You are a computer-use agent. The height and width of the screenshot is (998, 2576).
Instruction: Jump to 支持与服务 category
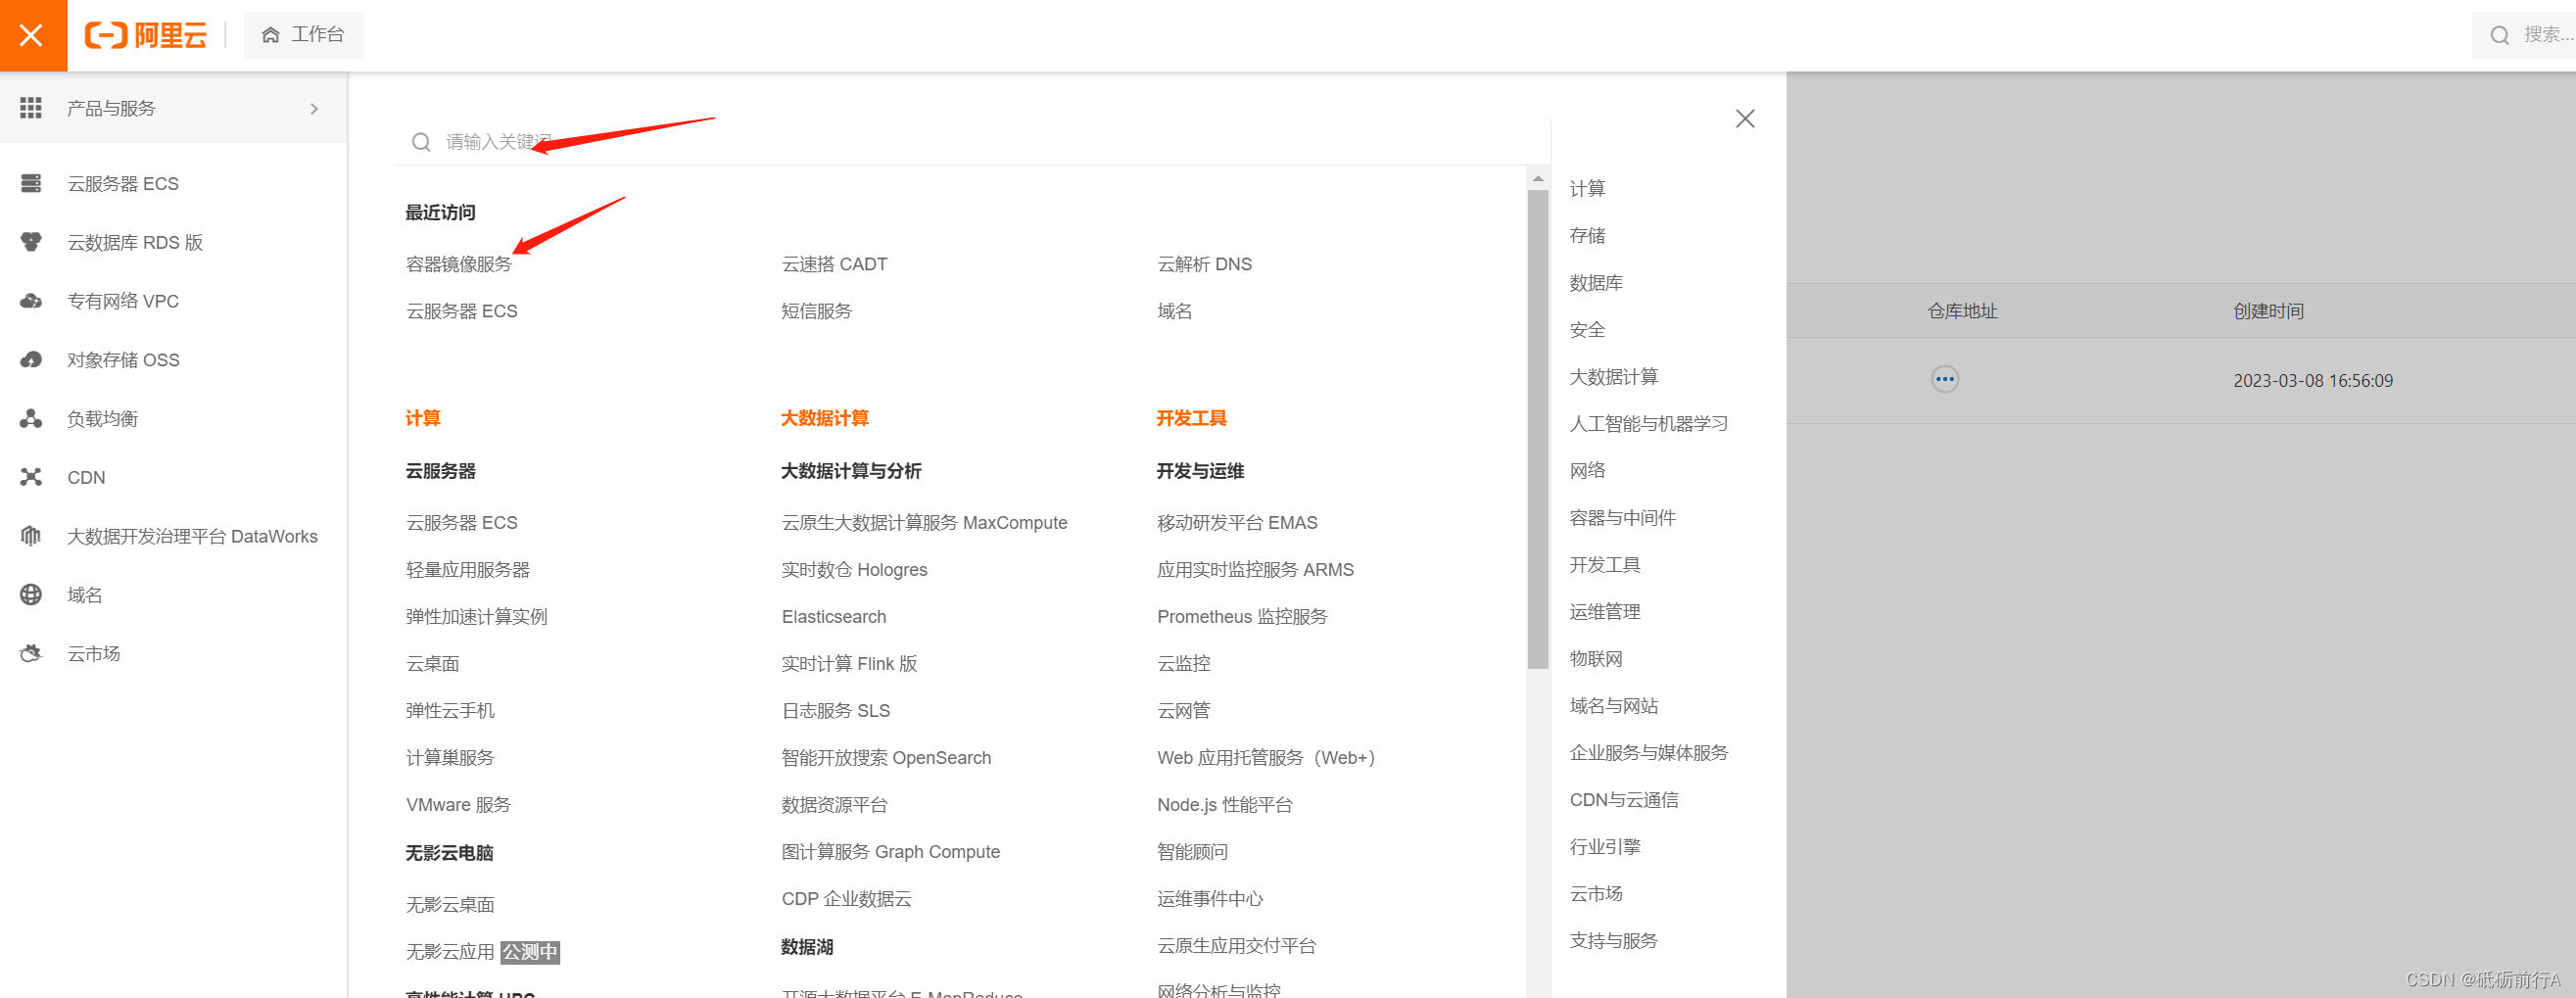coord(1613,941)
